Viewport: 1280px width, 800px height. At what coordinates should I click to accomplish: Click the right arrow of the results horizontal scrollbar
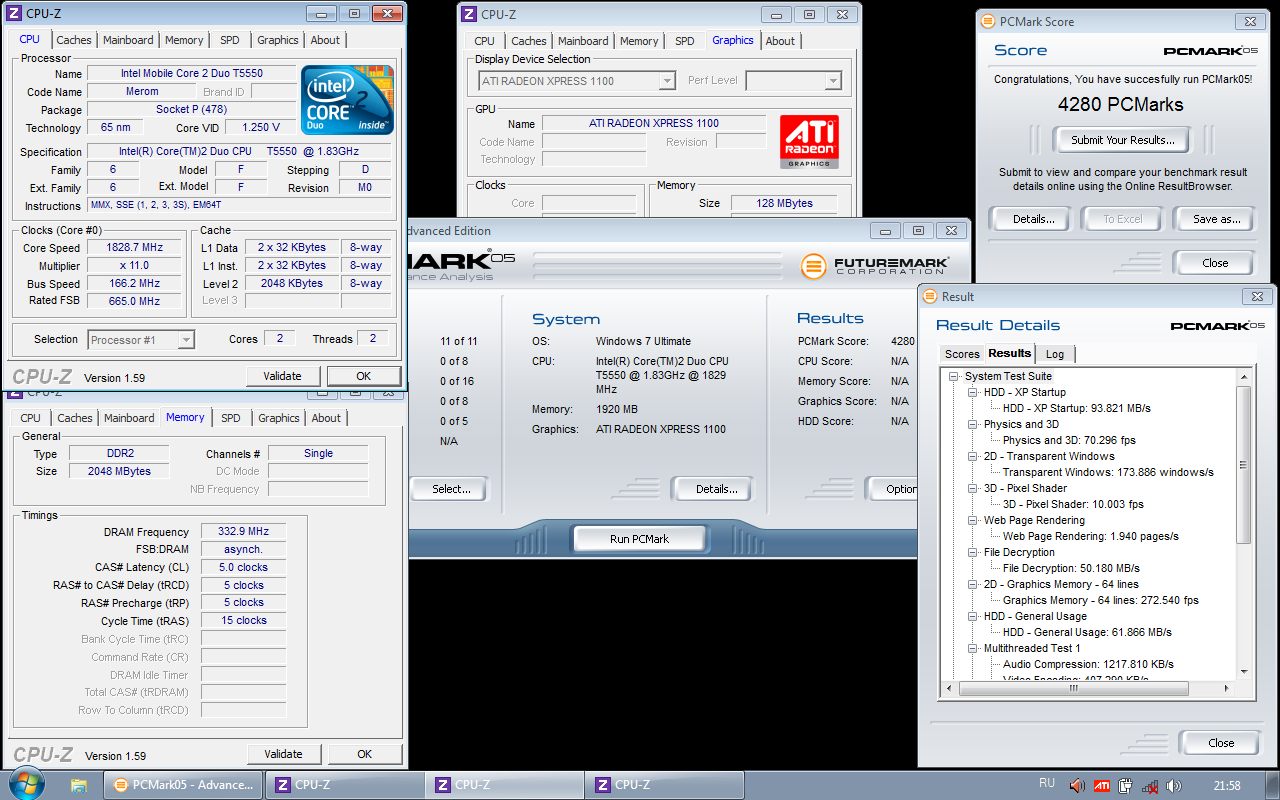(x=1229, y=688)
